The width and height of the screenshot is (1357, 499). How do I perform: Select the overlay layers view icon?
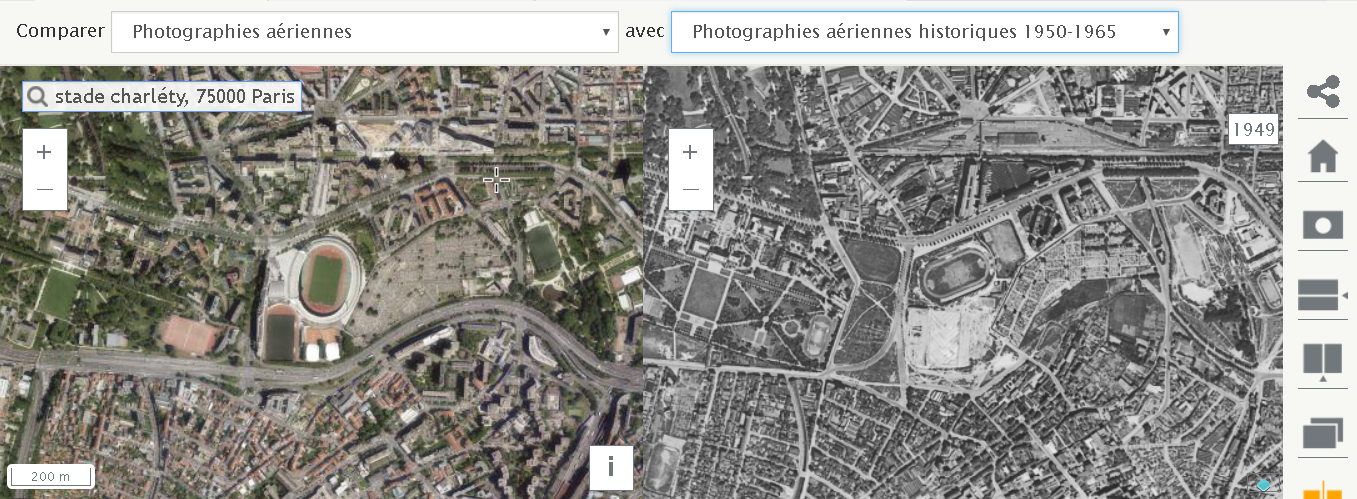point(1323,433)
